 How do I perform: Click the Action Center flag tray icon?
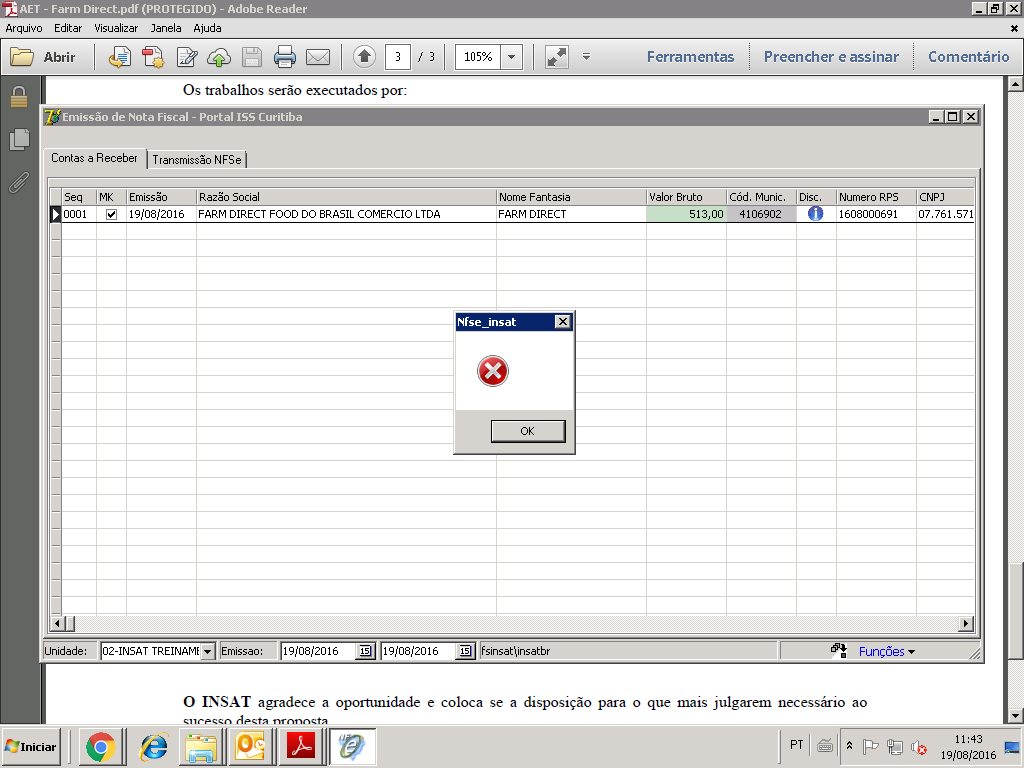871,746
